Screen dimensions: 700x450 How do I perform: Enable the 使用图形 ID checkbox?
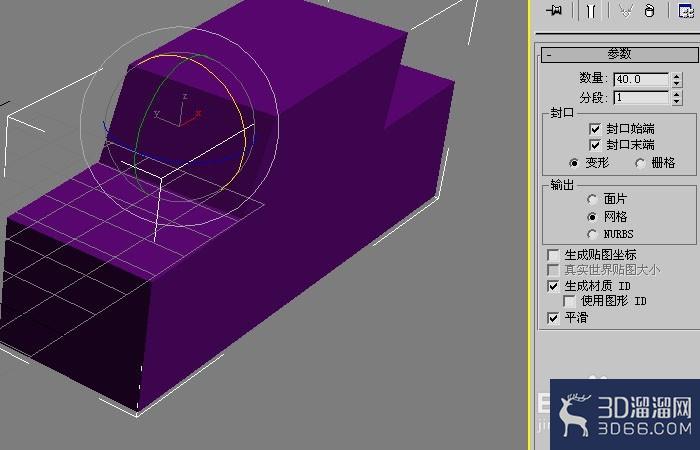coord(569,301)
